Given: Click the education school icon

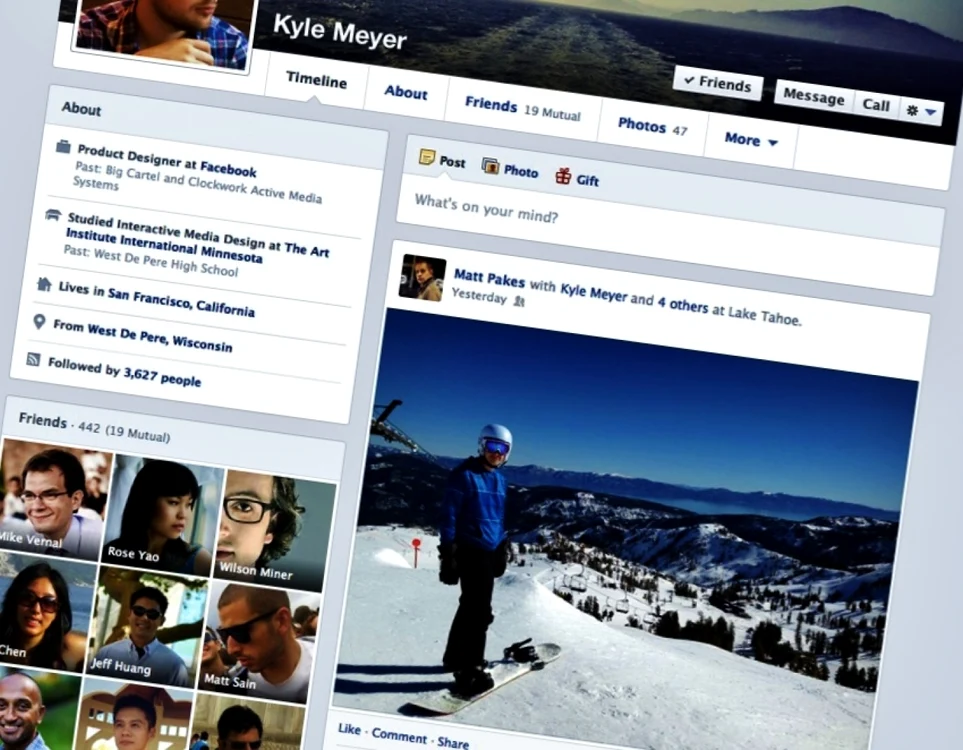Looking at the screenshot, I should pyautogui.click(x=53, y=214).
